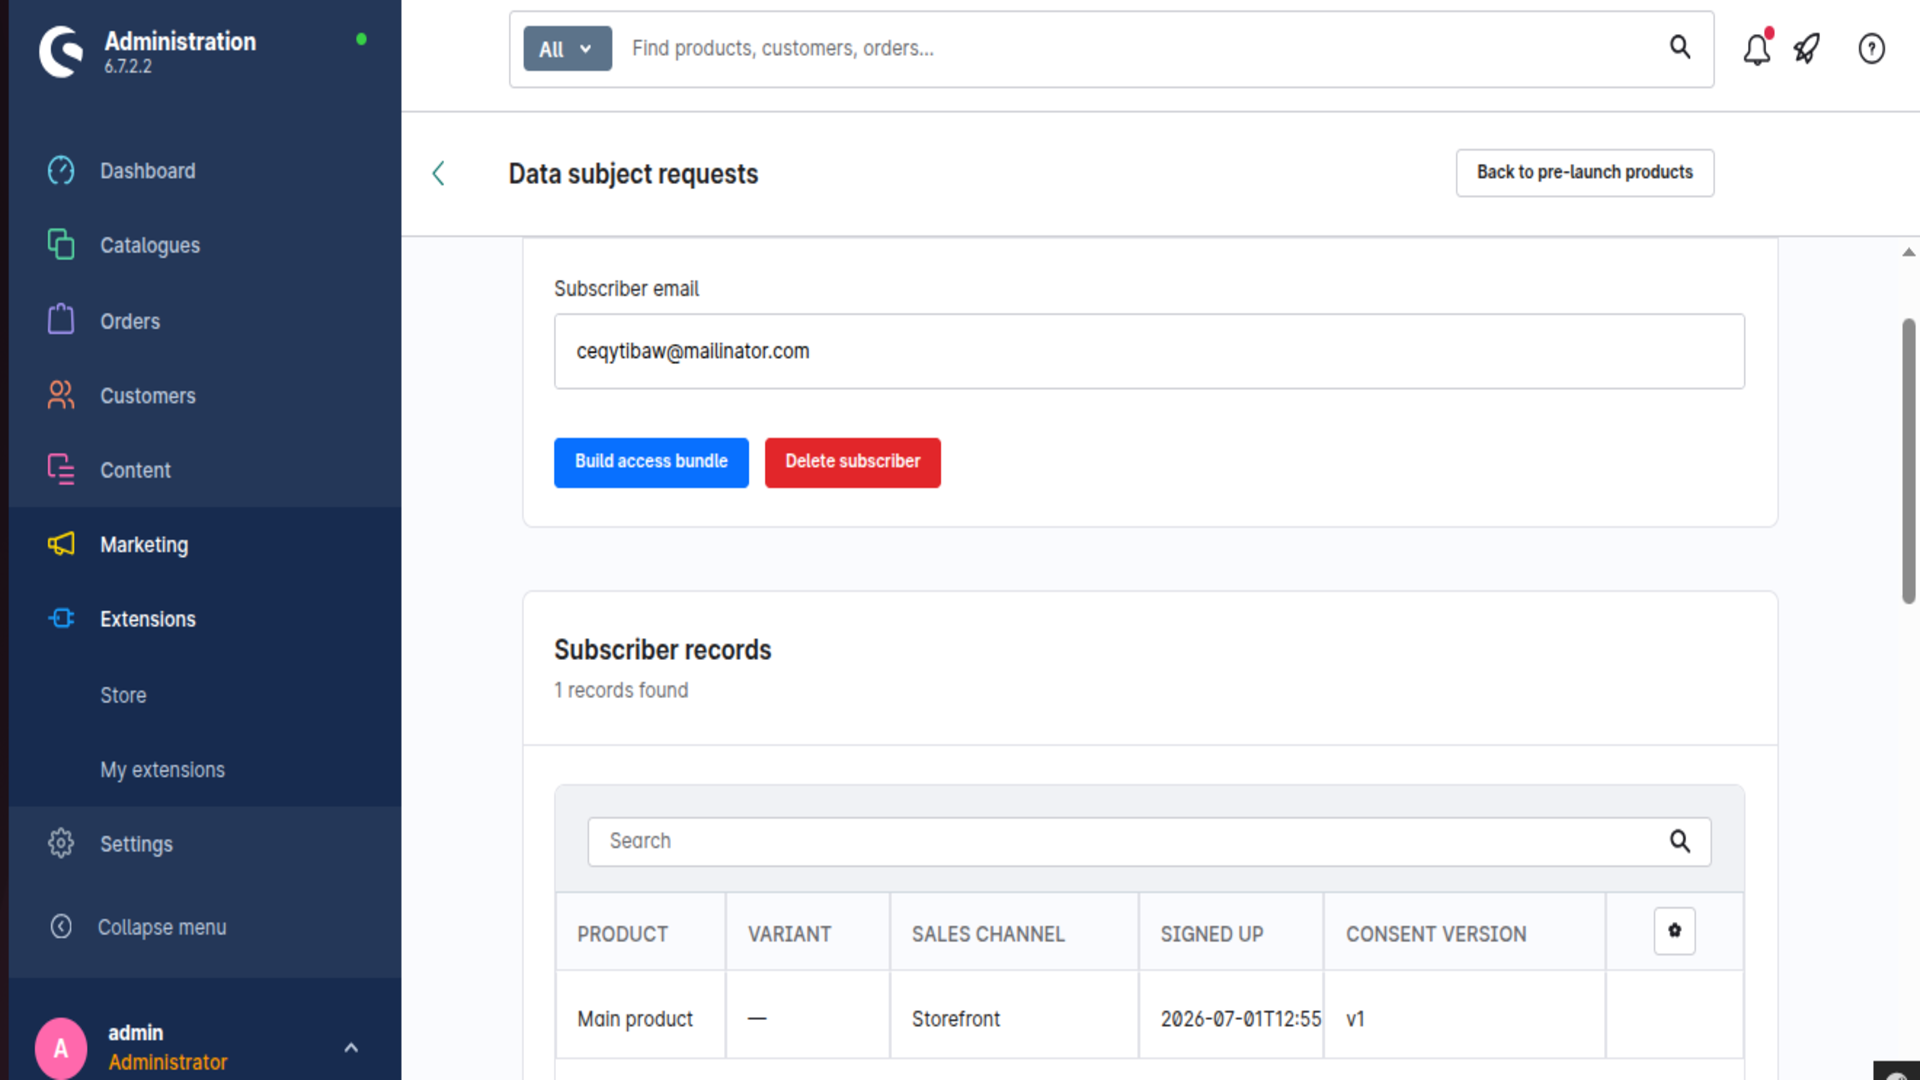The image size is (1920, 1080).
Task: Click the subscriber records Search field
Action: (1149, 841)
